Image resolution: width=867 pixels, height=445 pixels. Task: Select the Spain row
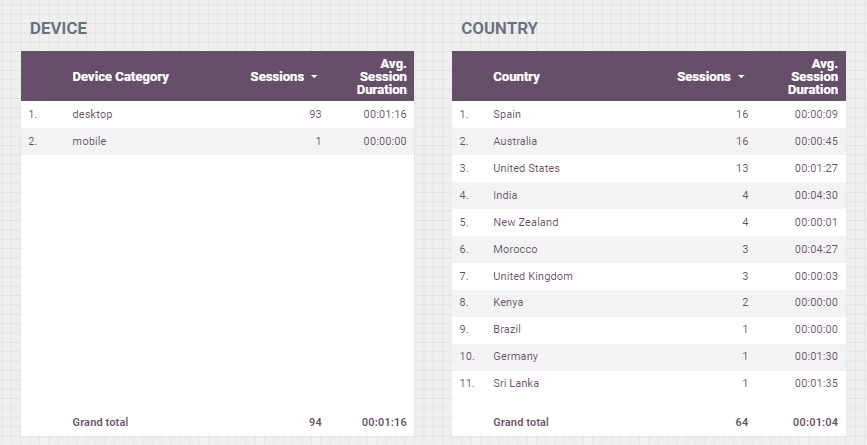coord(649,114)
